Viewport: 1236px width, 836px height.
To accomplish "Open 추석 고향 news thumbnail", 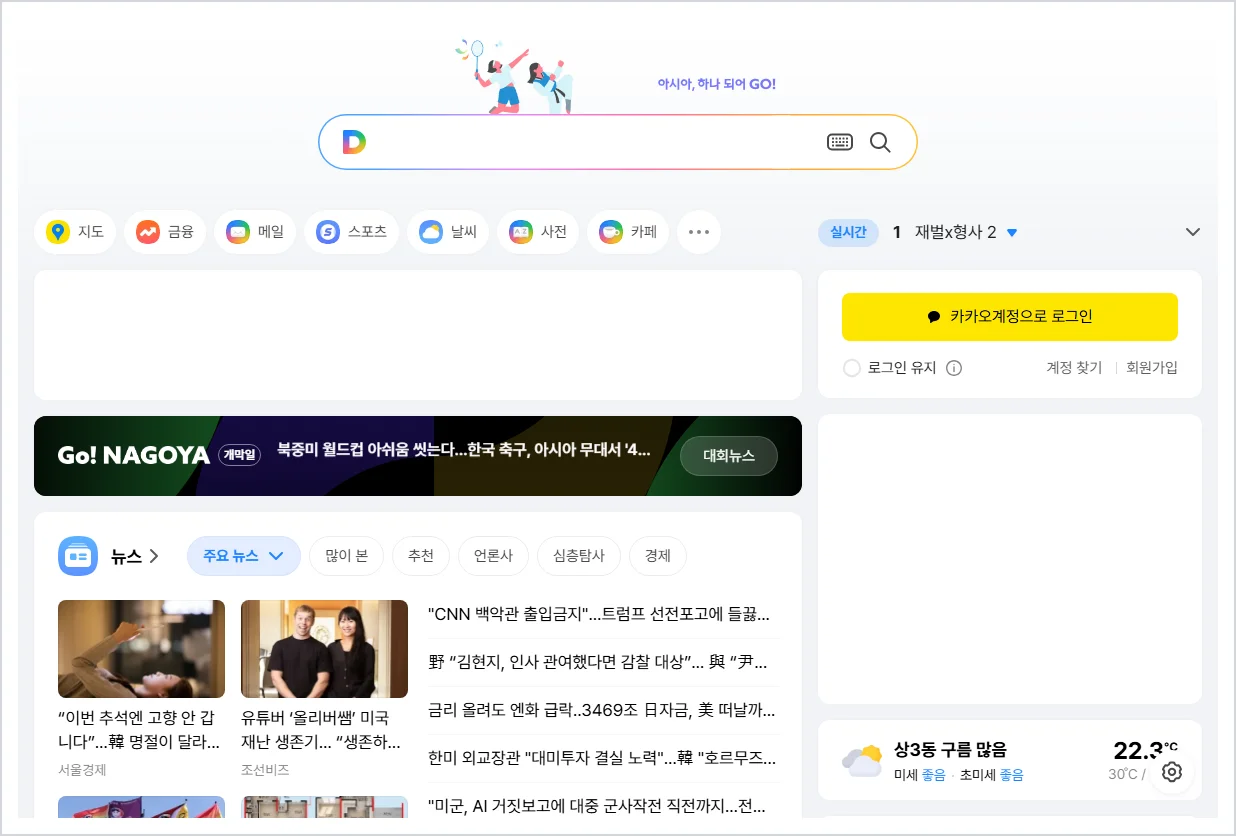I will coord(141,649).
